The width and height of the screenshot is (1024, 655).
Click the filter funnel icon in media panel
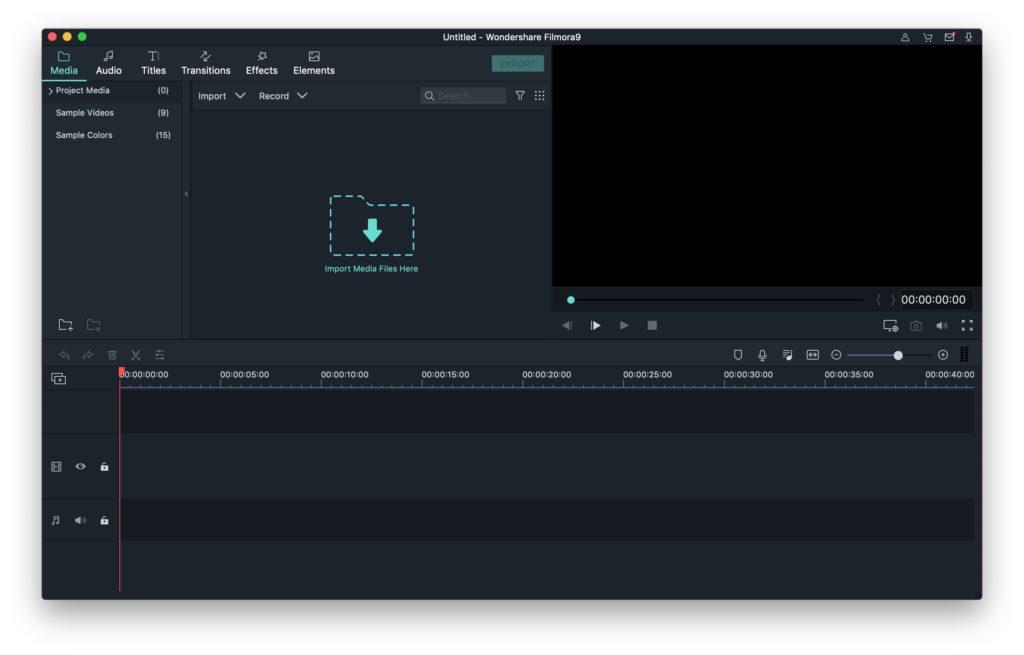(520, 96)
